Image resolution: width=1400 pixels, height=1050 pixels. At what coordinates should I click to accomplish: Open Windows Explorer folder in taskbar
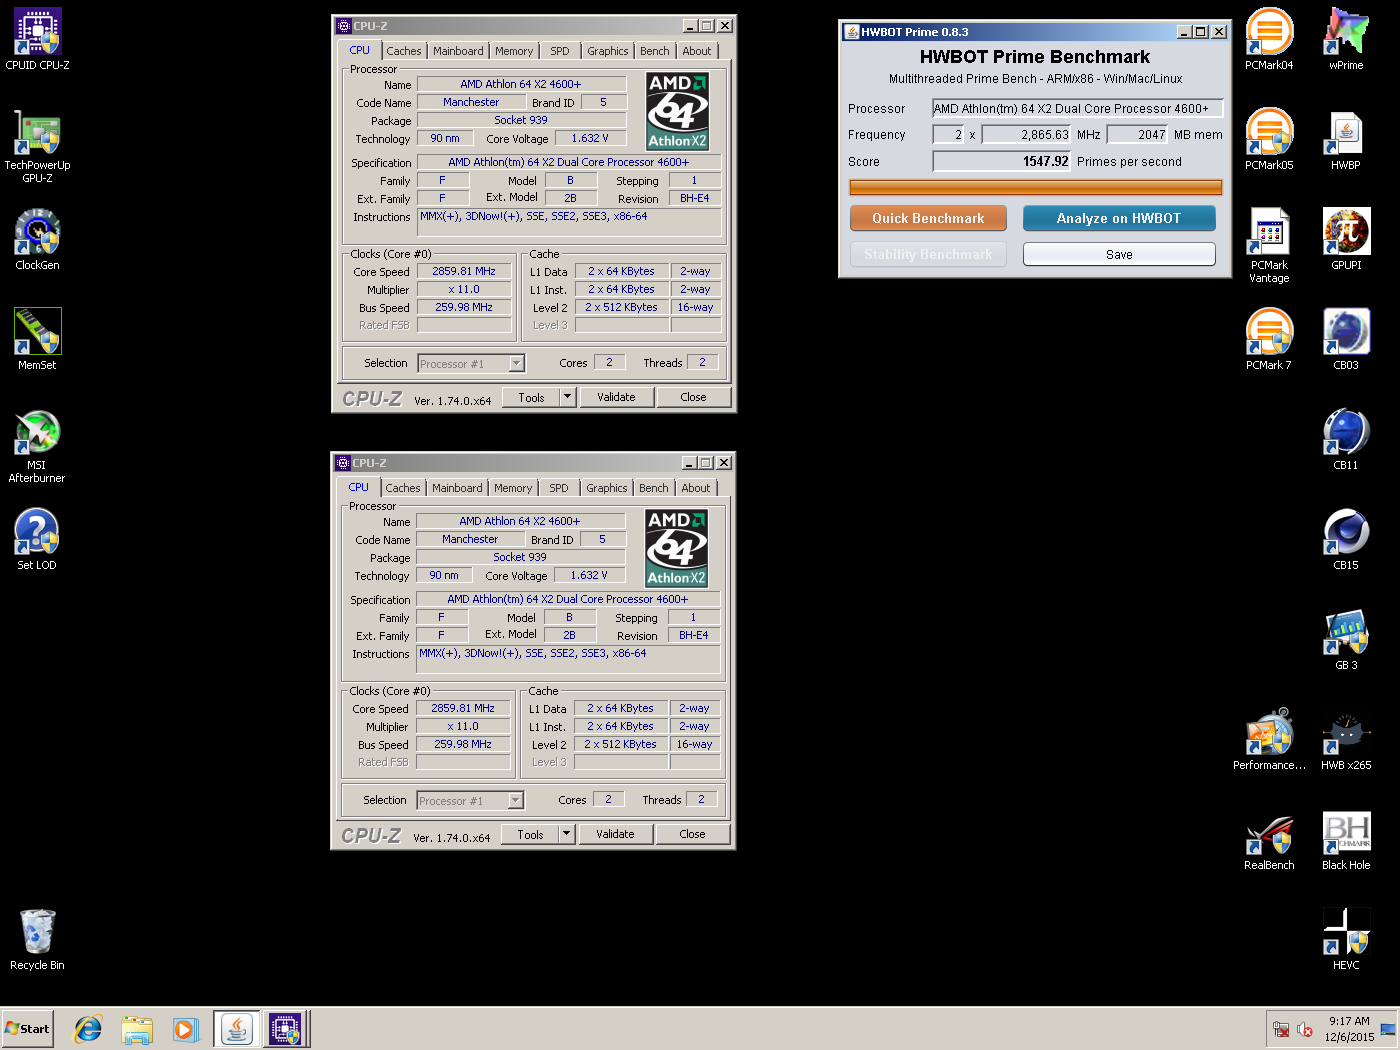[x=137, y=1029]
